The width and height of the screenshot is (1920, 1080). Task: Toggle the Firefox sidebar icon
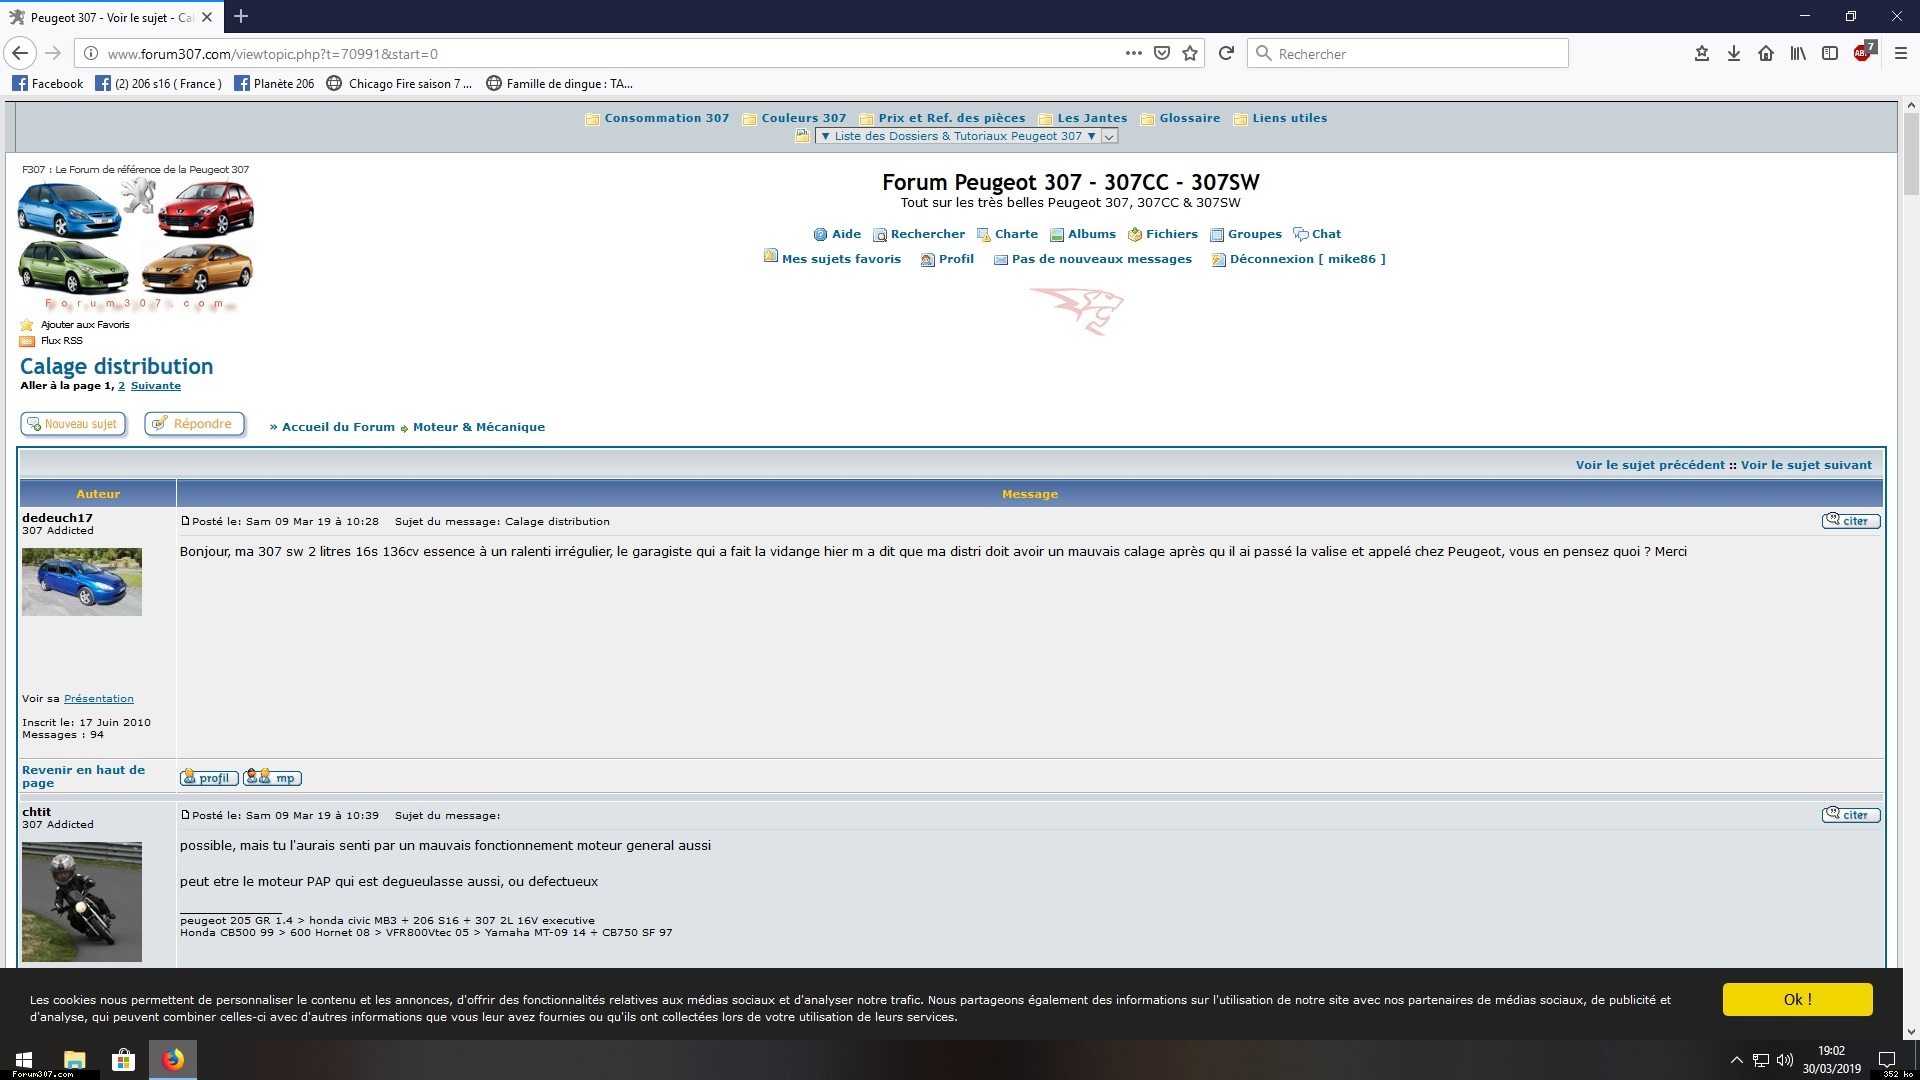coord(1830,53)
